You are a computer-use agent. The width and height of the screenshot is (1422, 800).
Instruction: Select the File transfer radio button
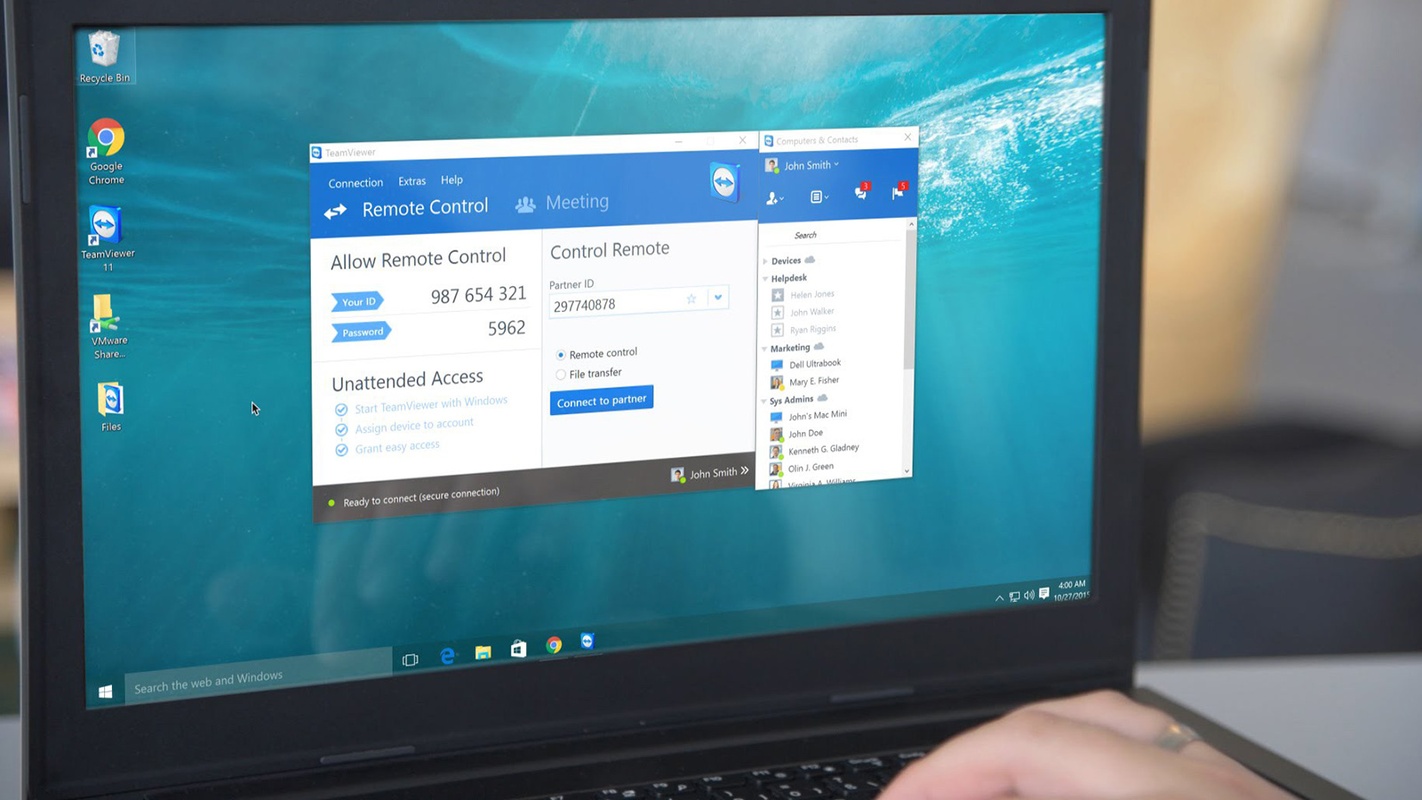click(561, 375)
